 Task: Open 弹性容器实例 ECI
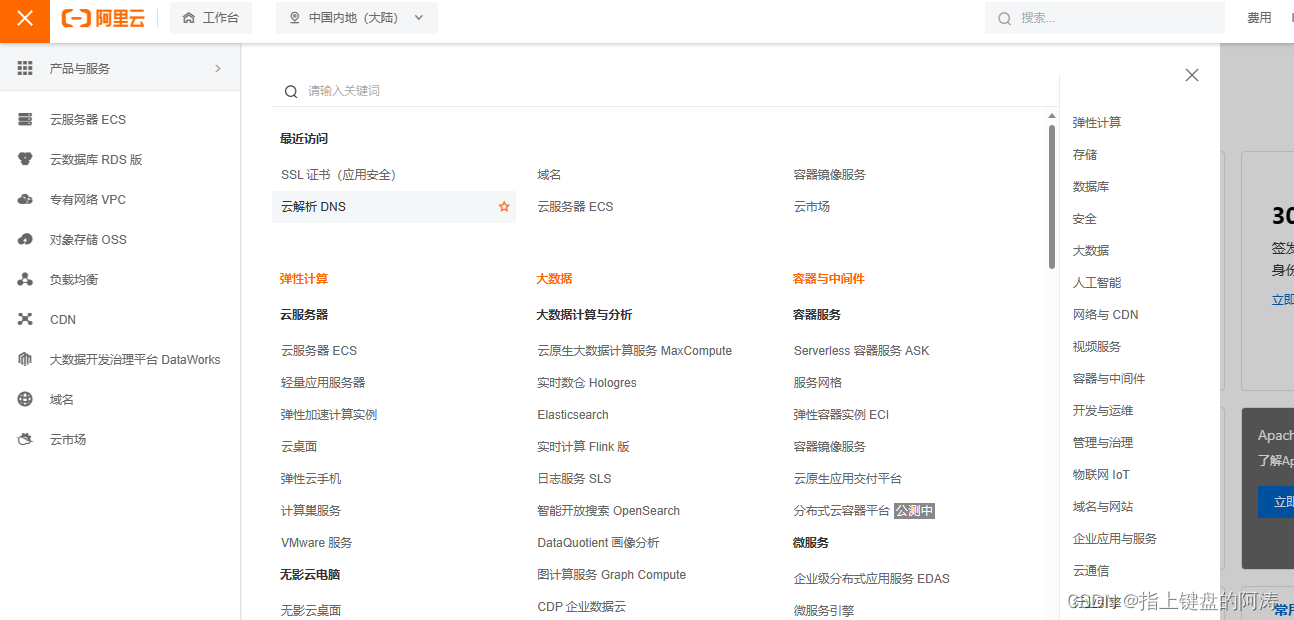click(842, 415)
